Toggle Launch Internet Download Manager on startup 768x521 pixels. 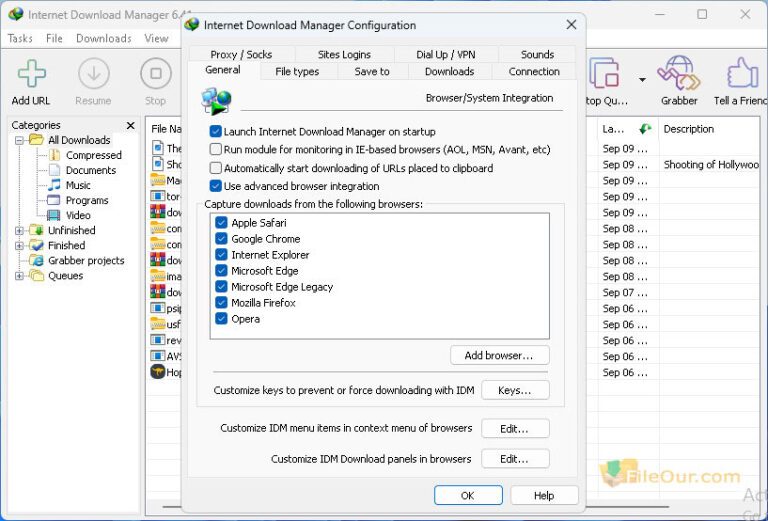coord(216,131)
